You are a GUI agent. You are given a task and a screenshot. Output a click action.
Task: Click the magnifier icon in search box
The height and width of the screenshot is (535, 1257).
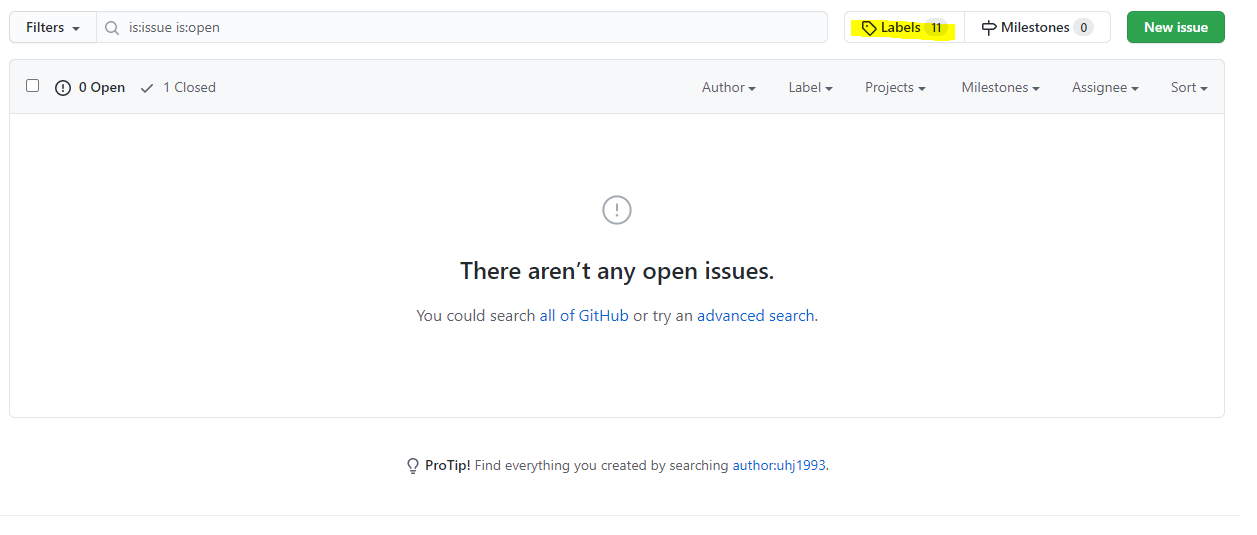click(112, 28)
